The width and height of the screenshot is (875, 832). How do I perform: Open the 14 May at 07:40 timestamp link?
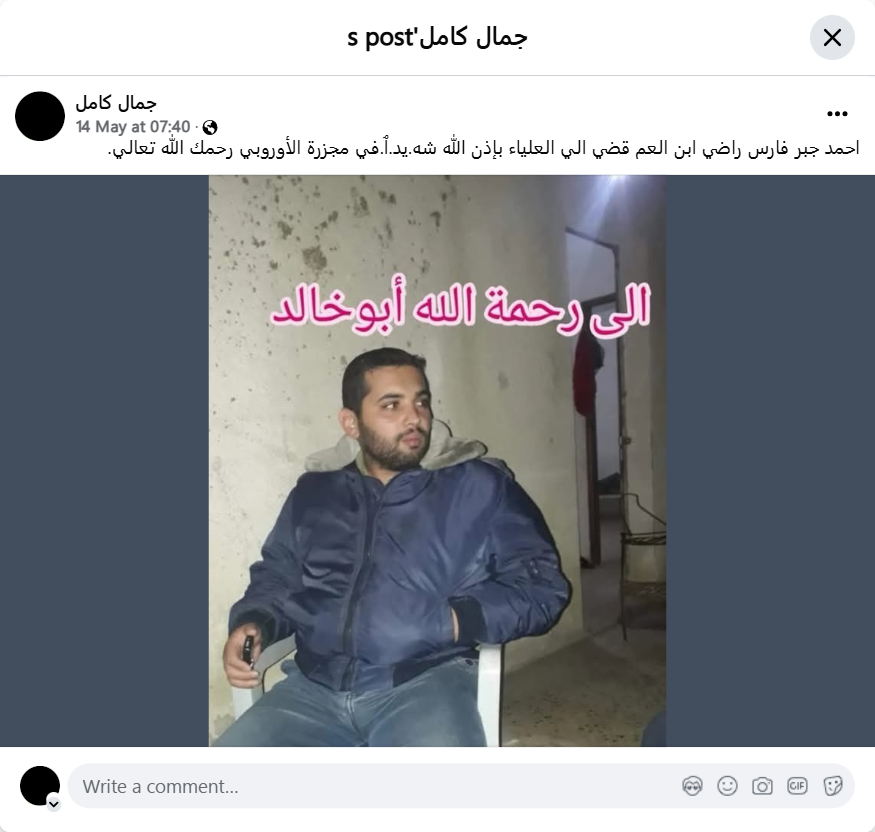(x=133, y=127)
